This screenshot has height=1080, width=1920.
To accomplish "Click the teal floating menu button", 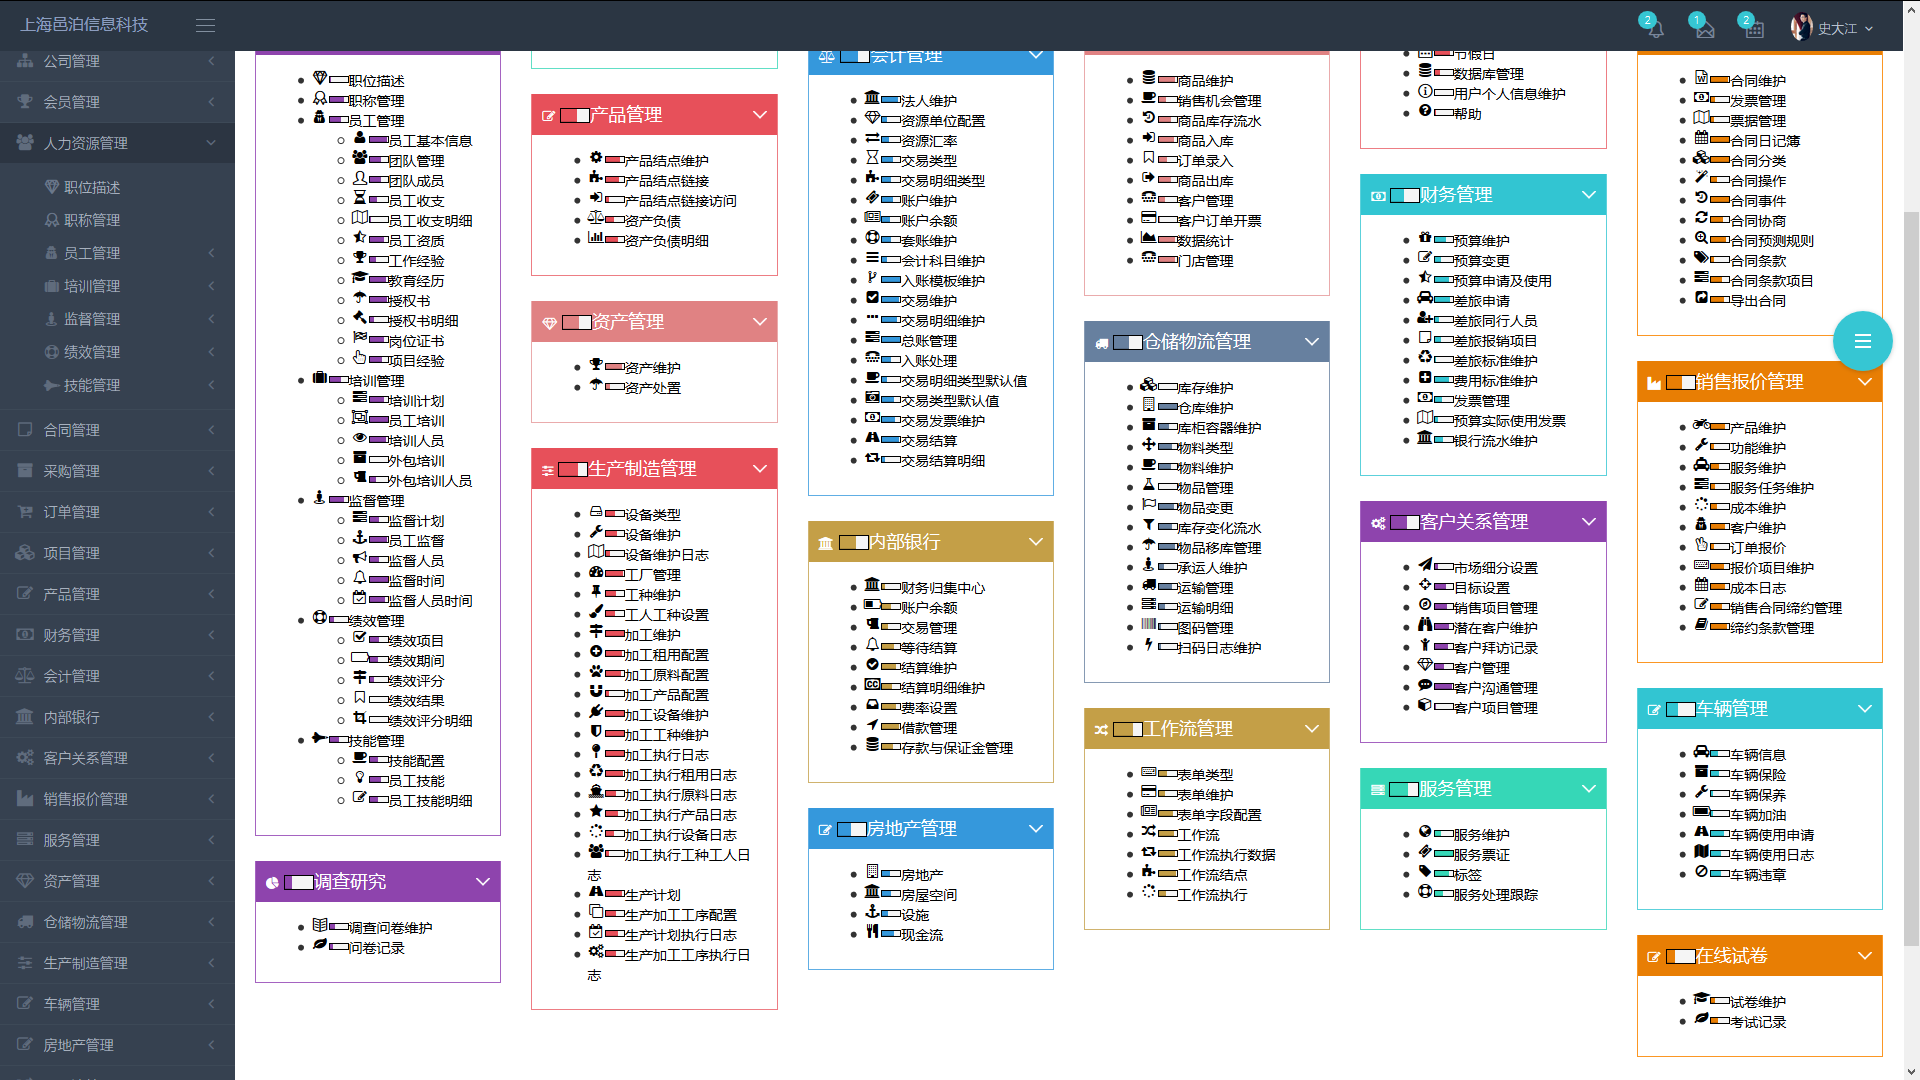I will [1862, 341].
